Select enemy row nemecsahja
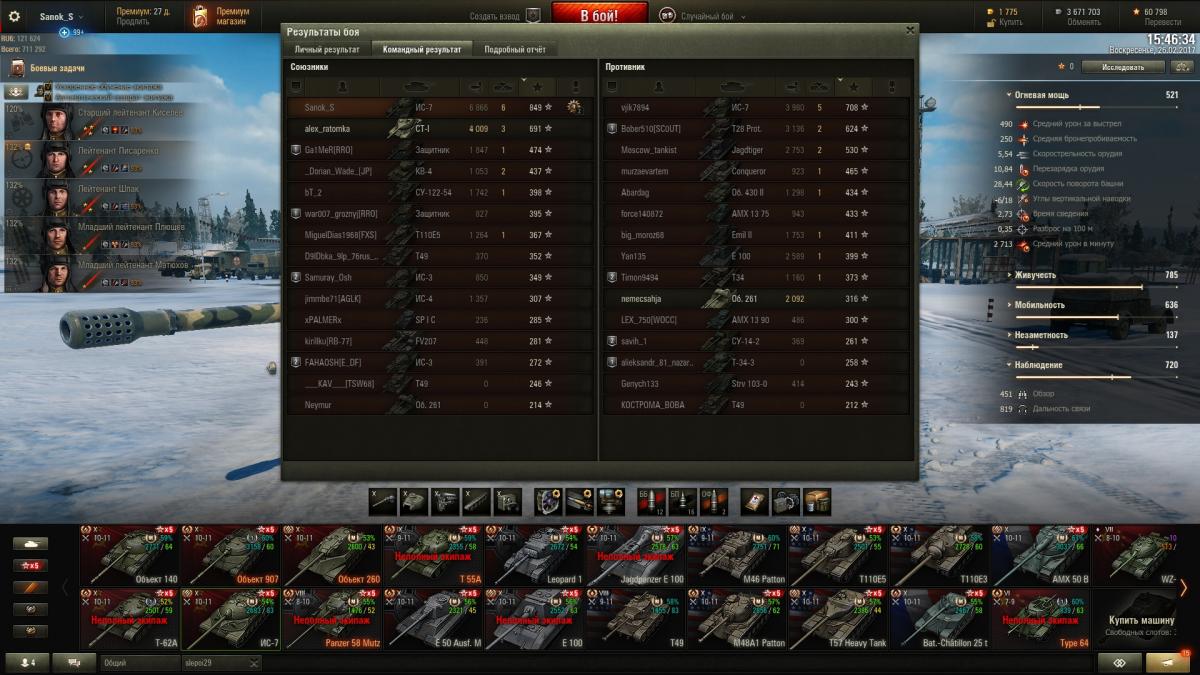This screenshot has height=675, width=1200. point(755,299)
